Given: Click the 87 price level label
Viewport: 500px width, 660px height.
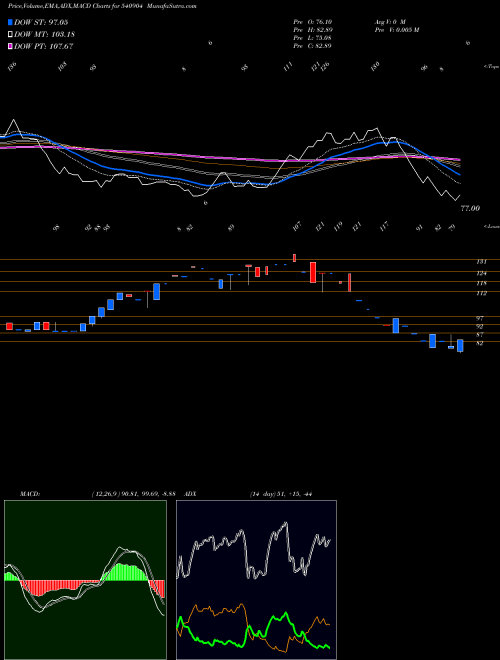Looking at the screenshot, I should coord(479,335).
